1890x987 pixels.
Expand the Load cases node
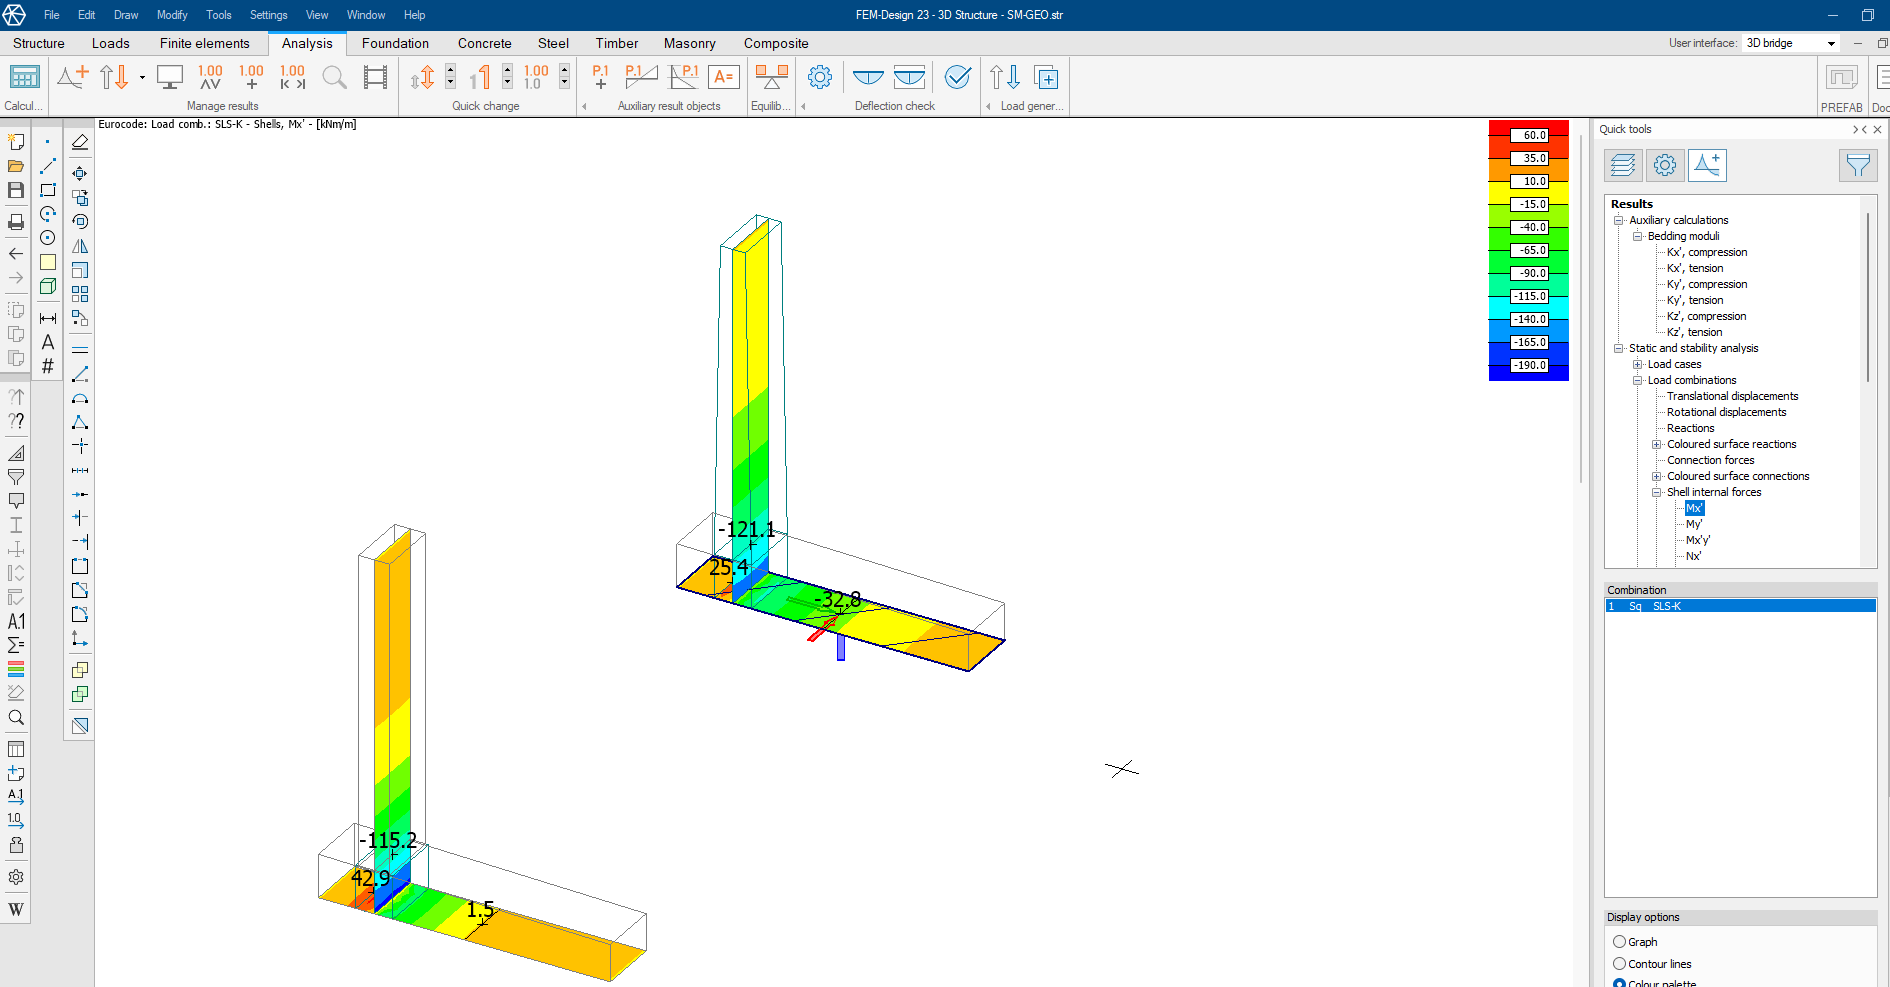click(x=1637, y=364)
